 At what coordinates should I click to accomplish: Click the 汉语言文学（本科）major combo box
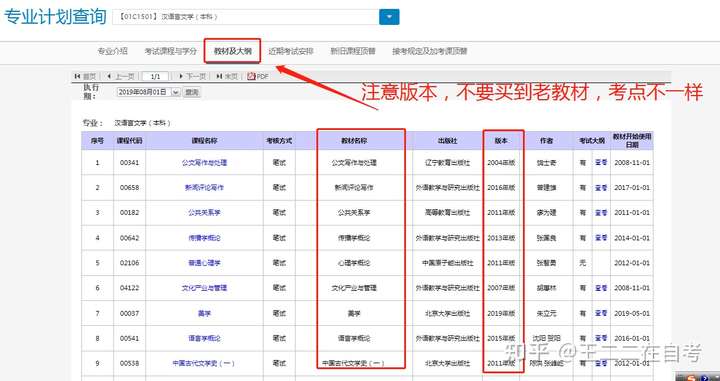[x=246, y=17]
